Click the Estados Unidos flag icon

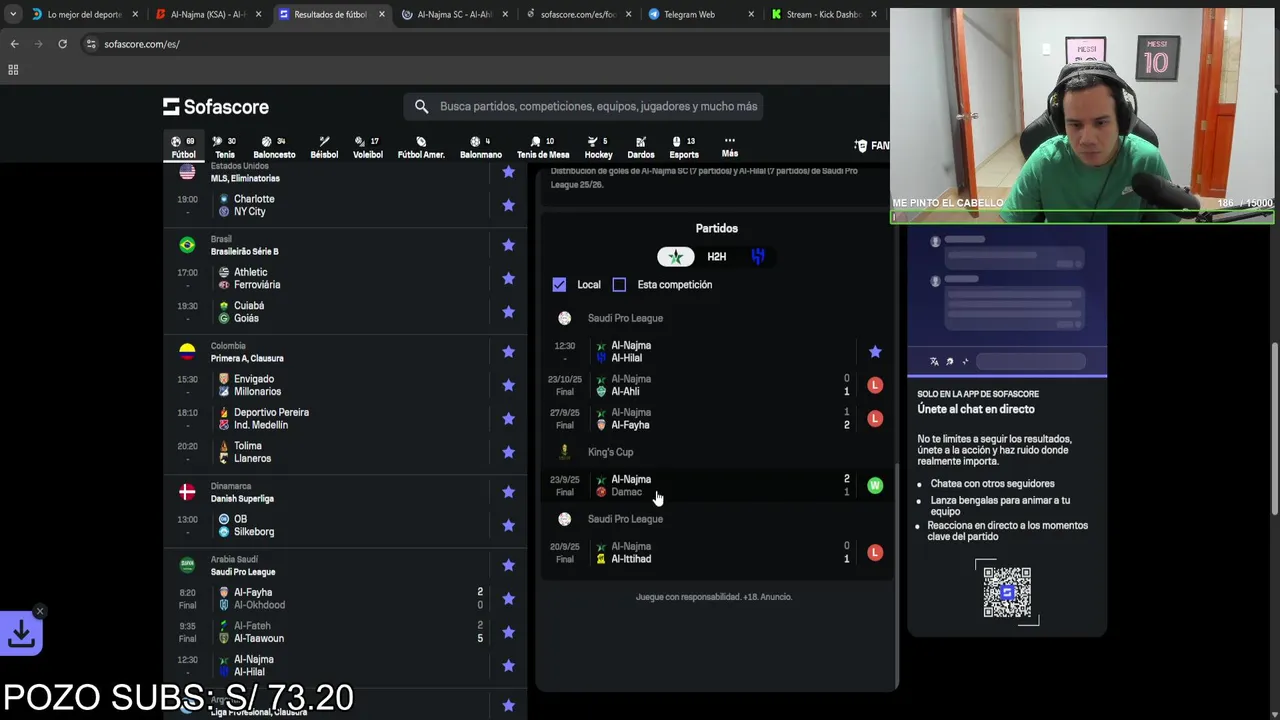[x=187, y=172]
